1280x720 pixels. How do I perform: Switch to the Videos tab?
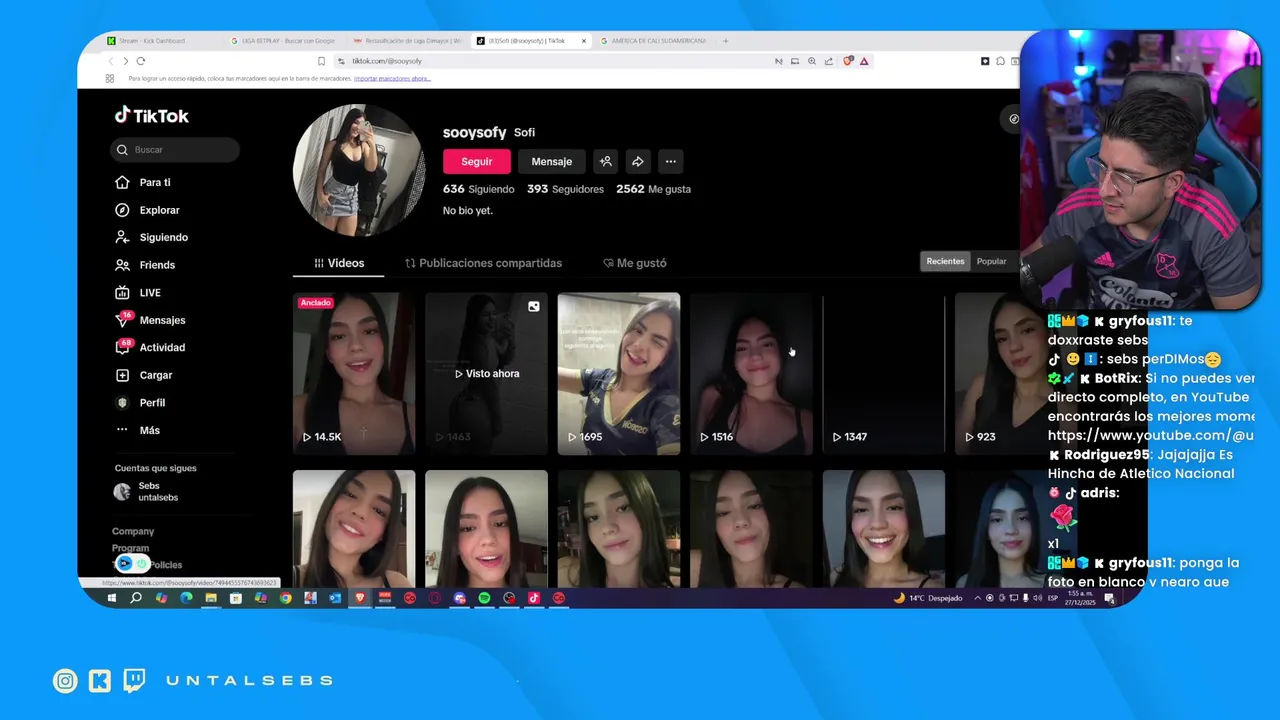pos(339,263)
